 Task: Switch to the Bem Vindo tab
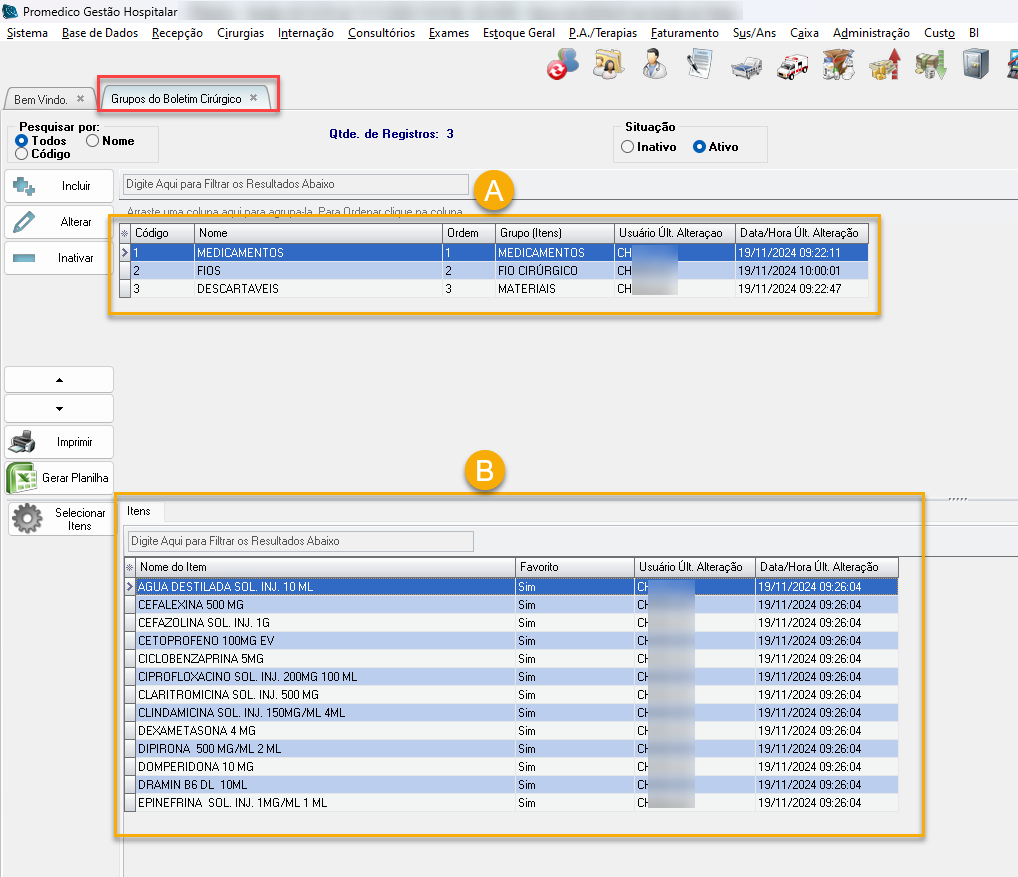pos(40,99)
